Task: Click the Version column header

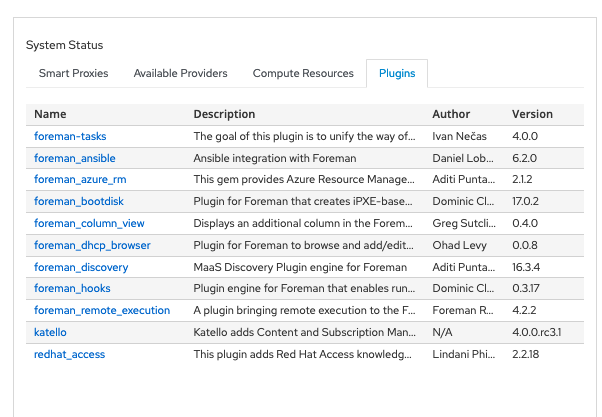Action: [532, 114]
